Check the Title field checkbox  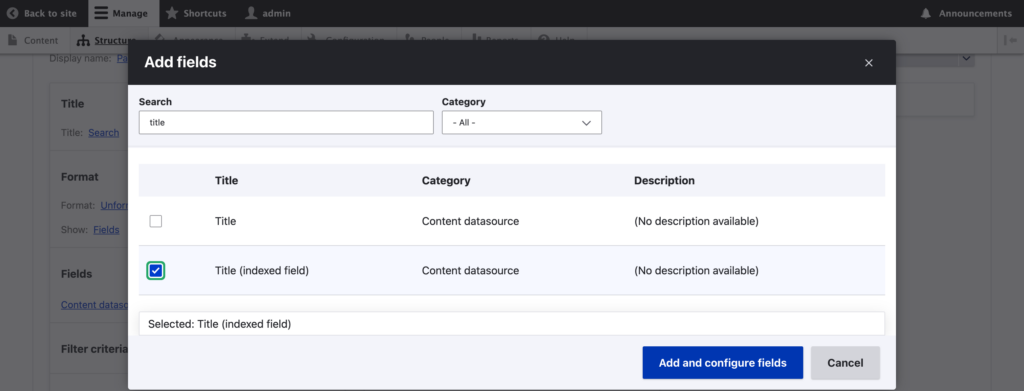(155, 221)
